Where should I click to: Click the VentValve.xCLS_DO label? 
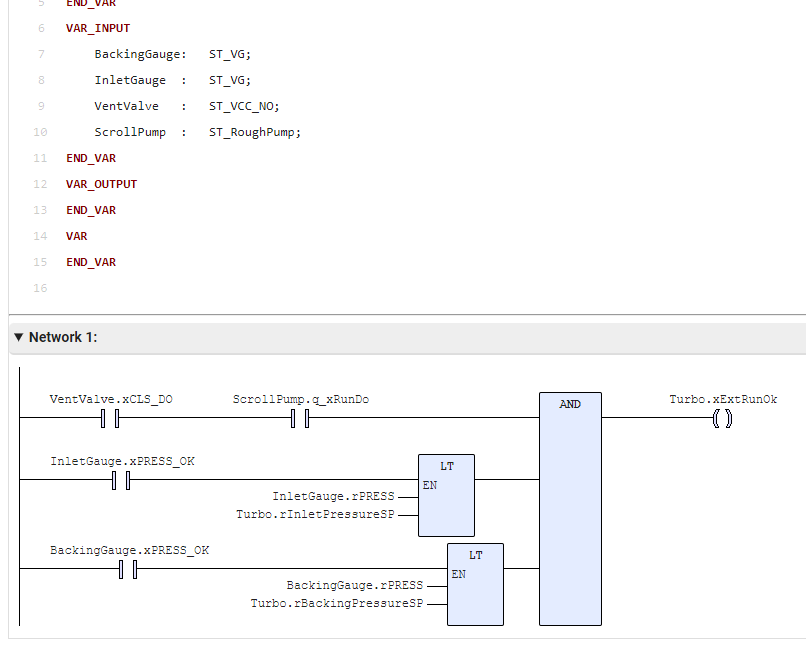(x=111, y=399)
